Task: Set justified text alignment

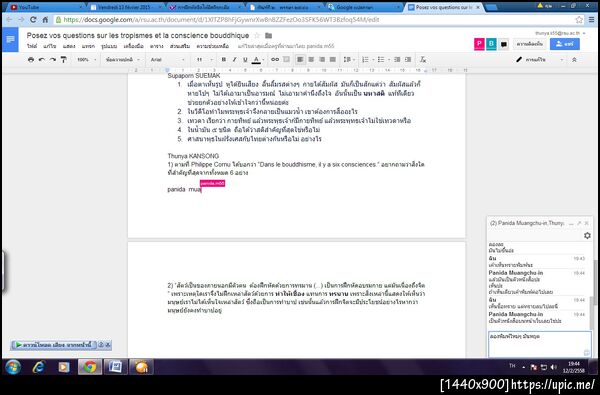Action: pos(333,60)
